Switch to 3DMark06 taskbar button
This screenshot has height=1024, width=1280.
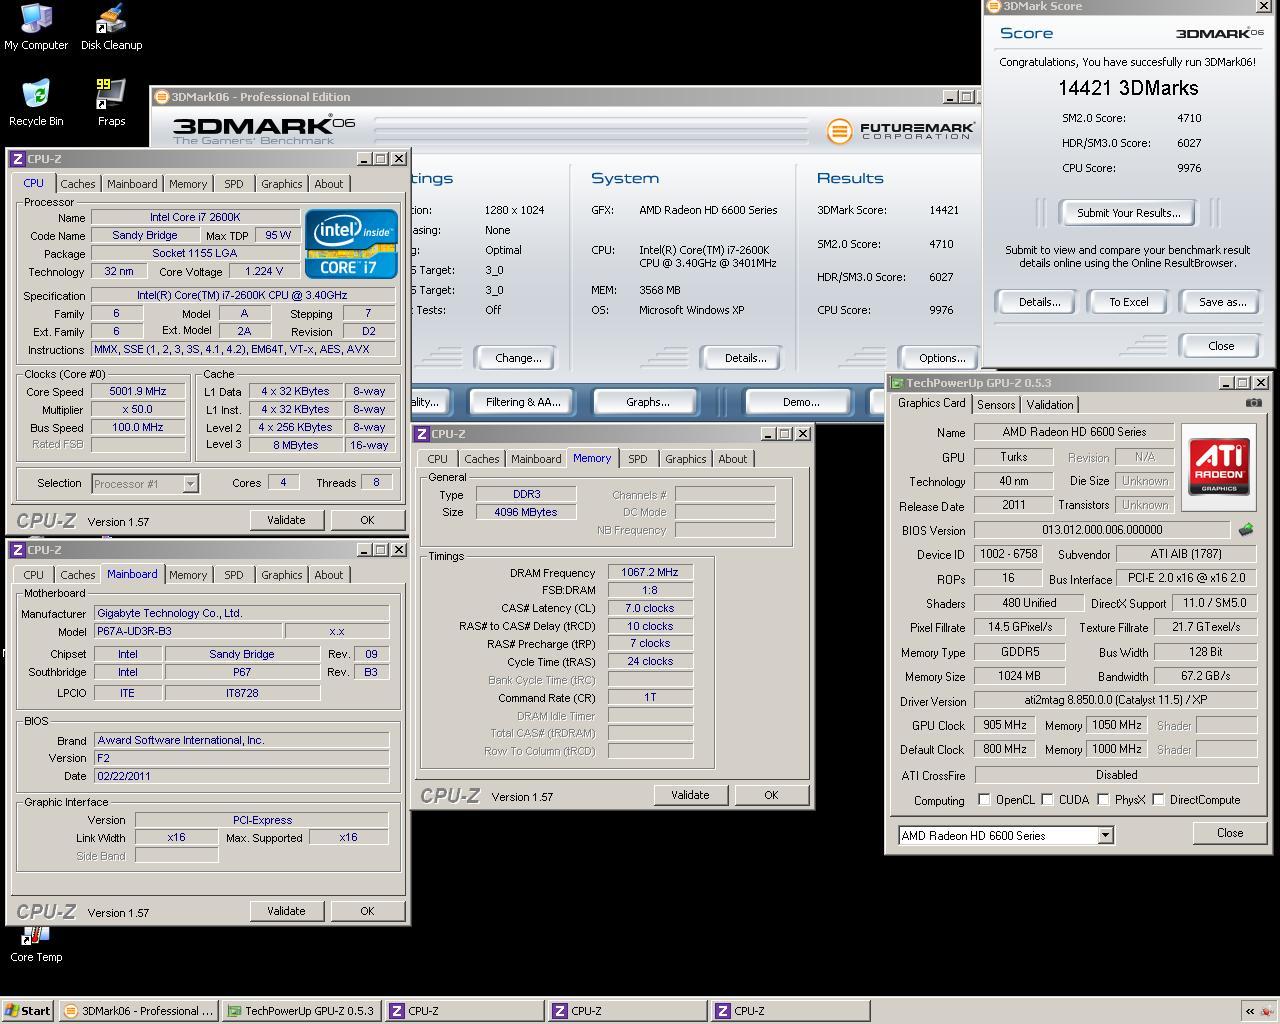coord(138,1011)
